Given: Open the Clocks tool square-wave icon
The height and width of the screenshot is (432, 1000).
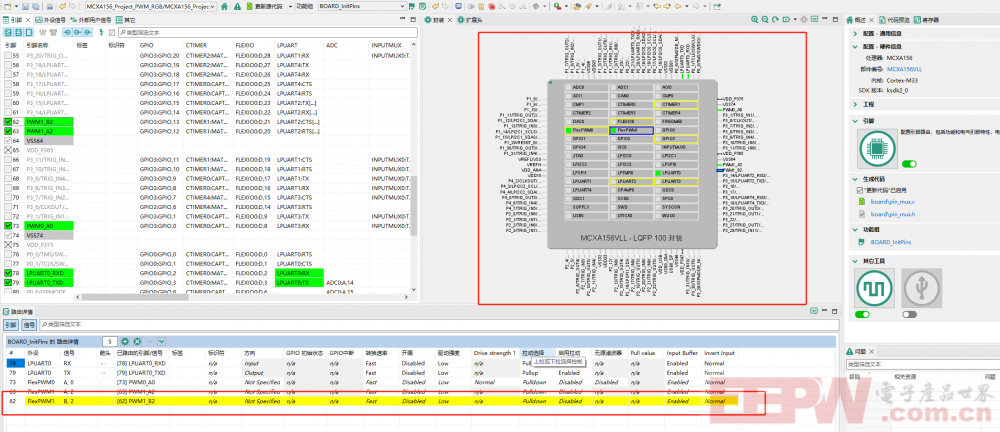Looking at the screenshot, I should pos(875,287).
